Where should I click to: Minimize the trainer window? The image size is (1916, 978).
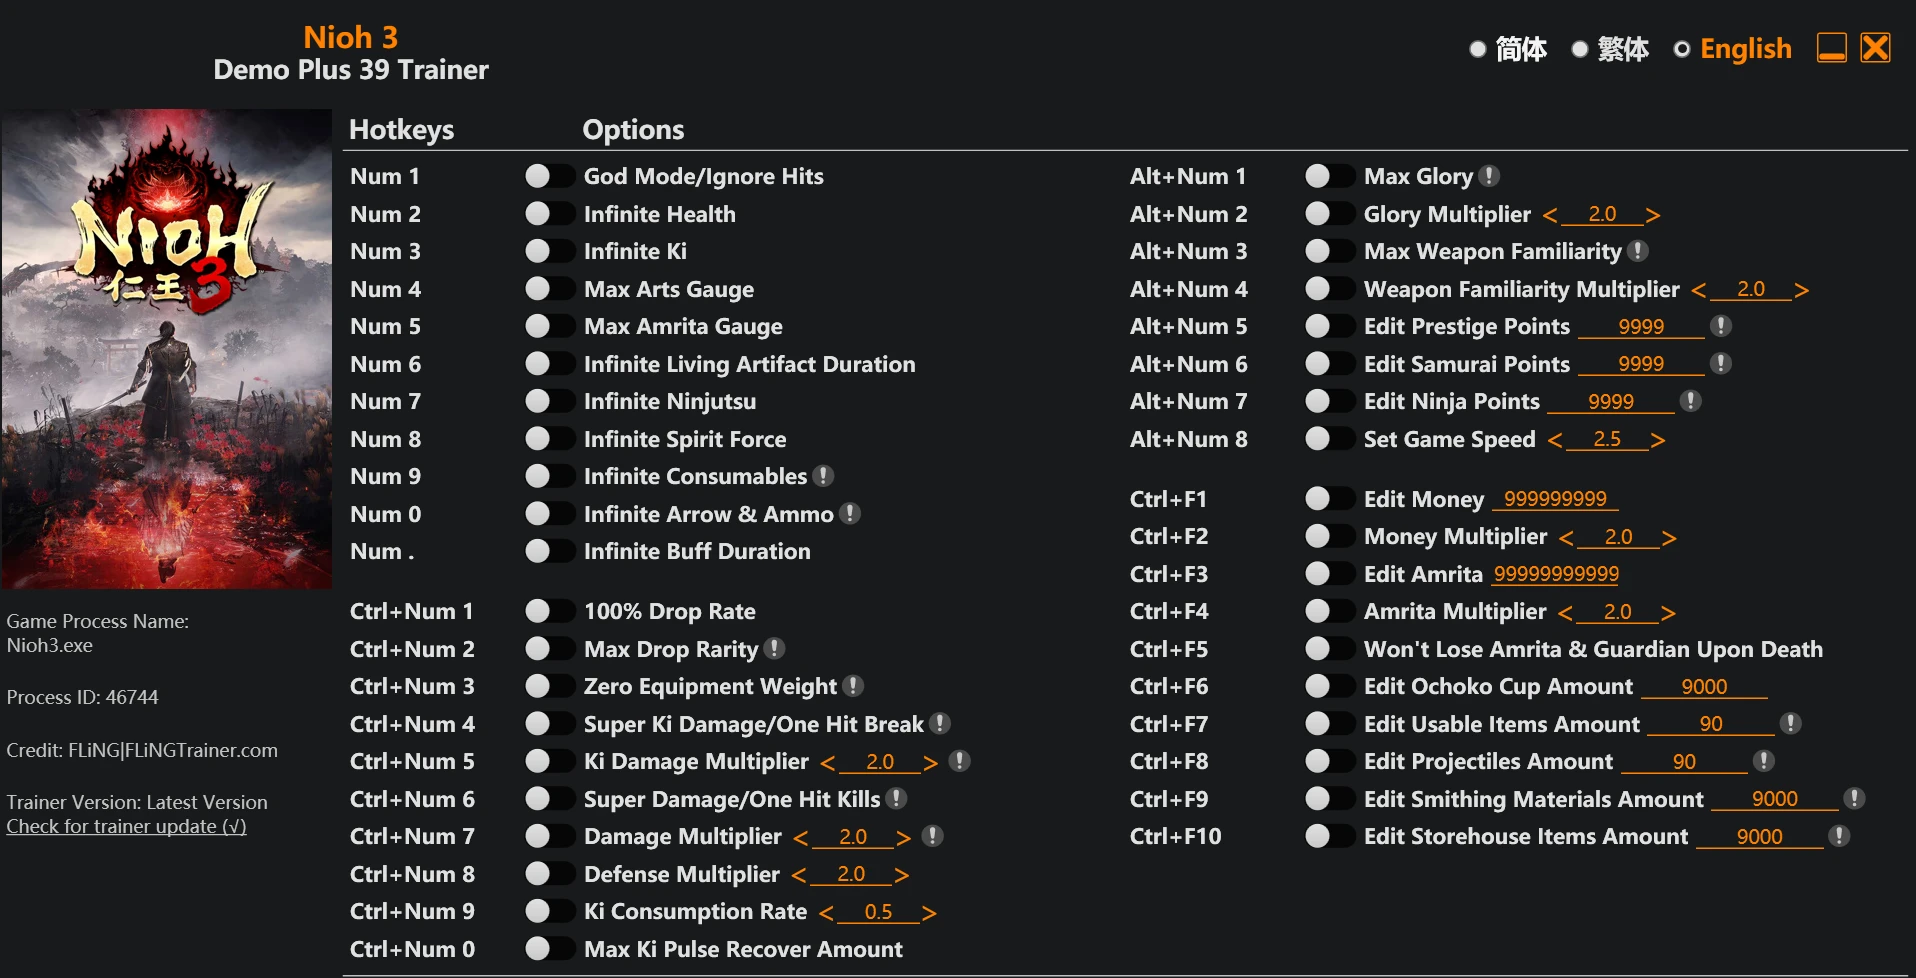(1831, 48)
